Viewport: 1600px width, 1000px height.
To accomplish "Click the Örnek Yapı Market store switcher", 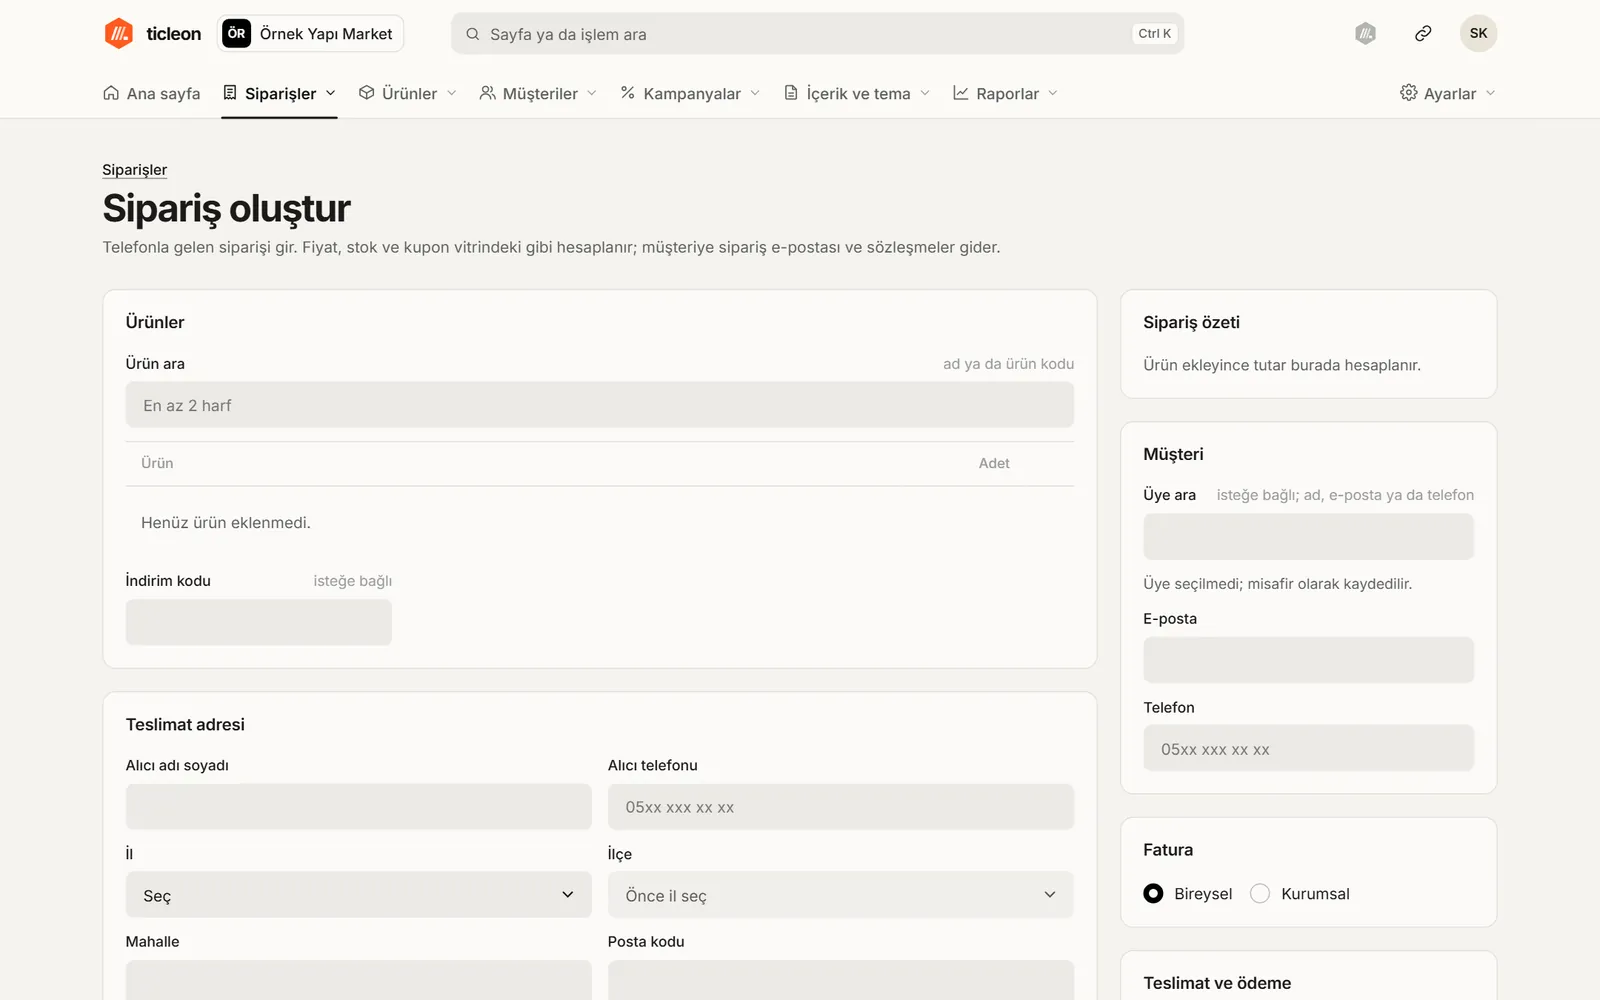I will [311, 33].
